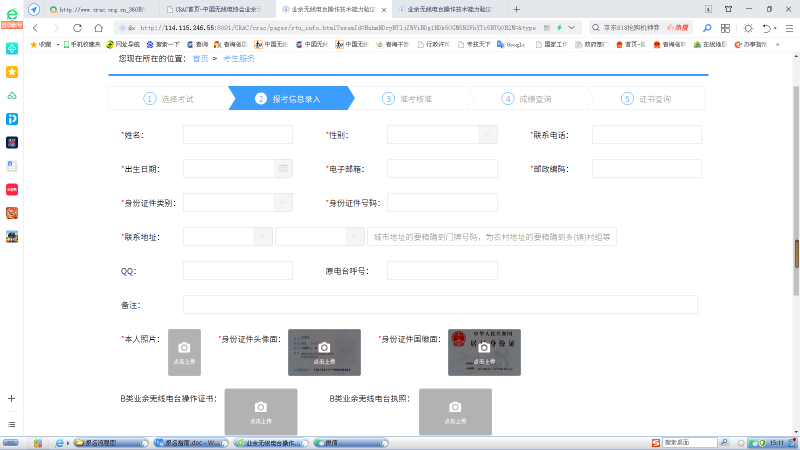Click the plus icon in left sidebar
The height and width of the screenshot is (450, 800).
coord(12,398)
